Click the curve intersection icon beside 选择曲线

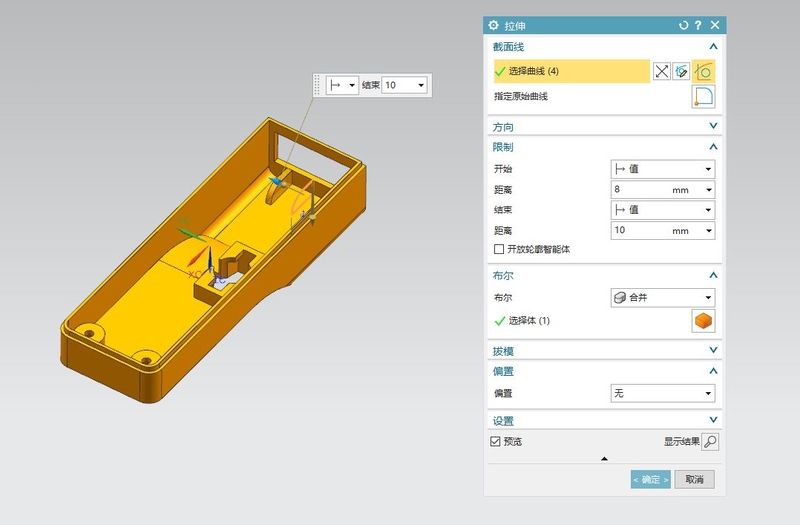[x=661, y=71]
